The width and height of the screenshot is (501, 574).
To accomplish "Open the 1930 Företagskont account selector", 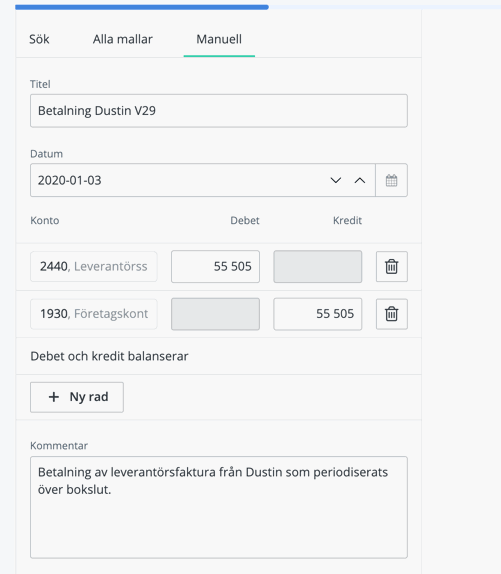I will click(94, 314).
